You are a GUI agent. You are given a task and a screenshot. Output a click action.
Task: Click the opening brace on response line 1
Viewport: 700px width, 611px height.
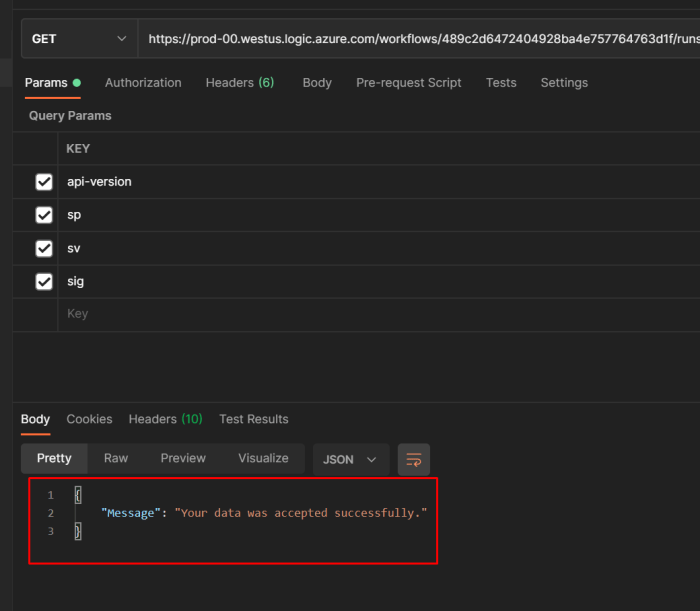78,495
